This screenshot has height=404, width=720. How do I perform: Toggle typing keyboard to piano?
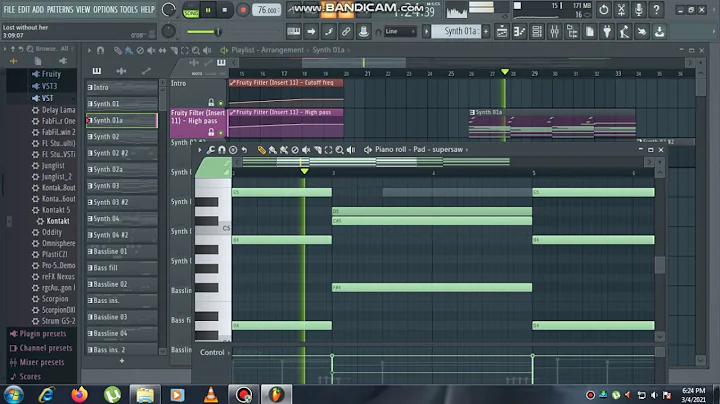click(293, 32)
